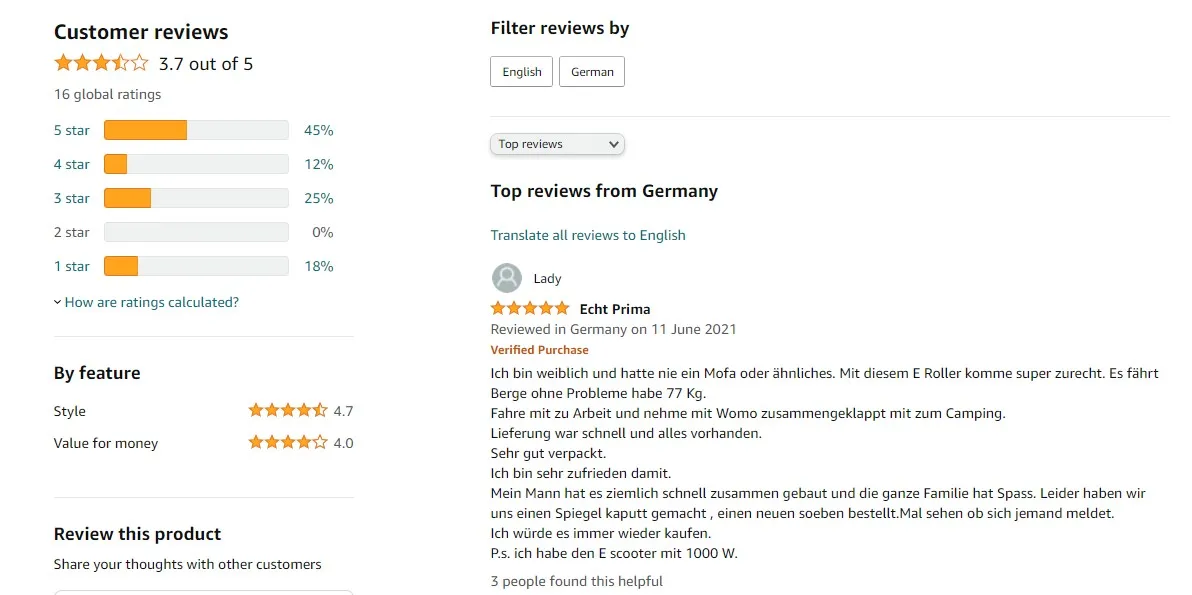Filter reviews by English
Screen dimensions: 1192x595
point(521,72)
